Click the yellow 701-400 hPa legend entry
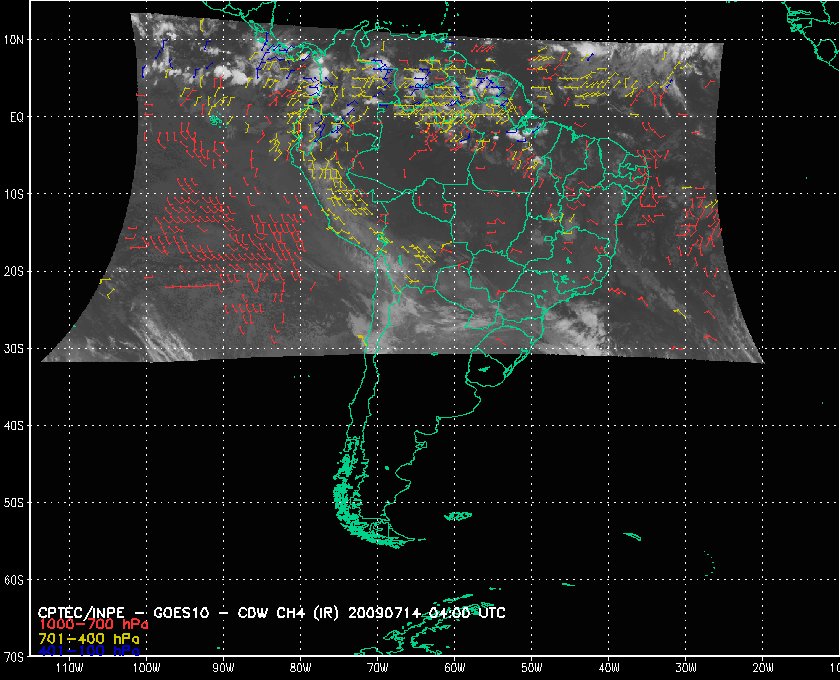Image resolution: width=840 pixels, height=680 pixels. click(84, 637)
